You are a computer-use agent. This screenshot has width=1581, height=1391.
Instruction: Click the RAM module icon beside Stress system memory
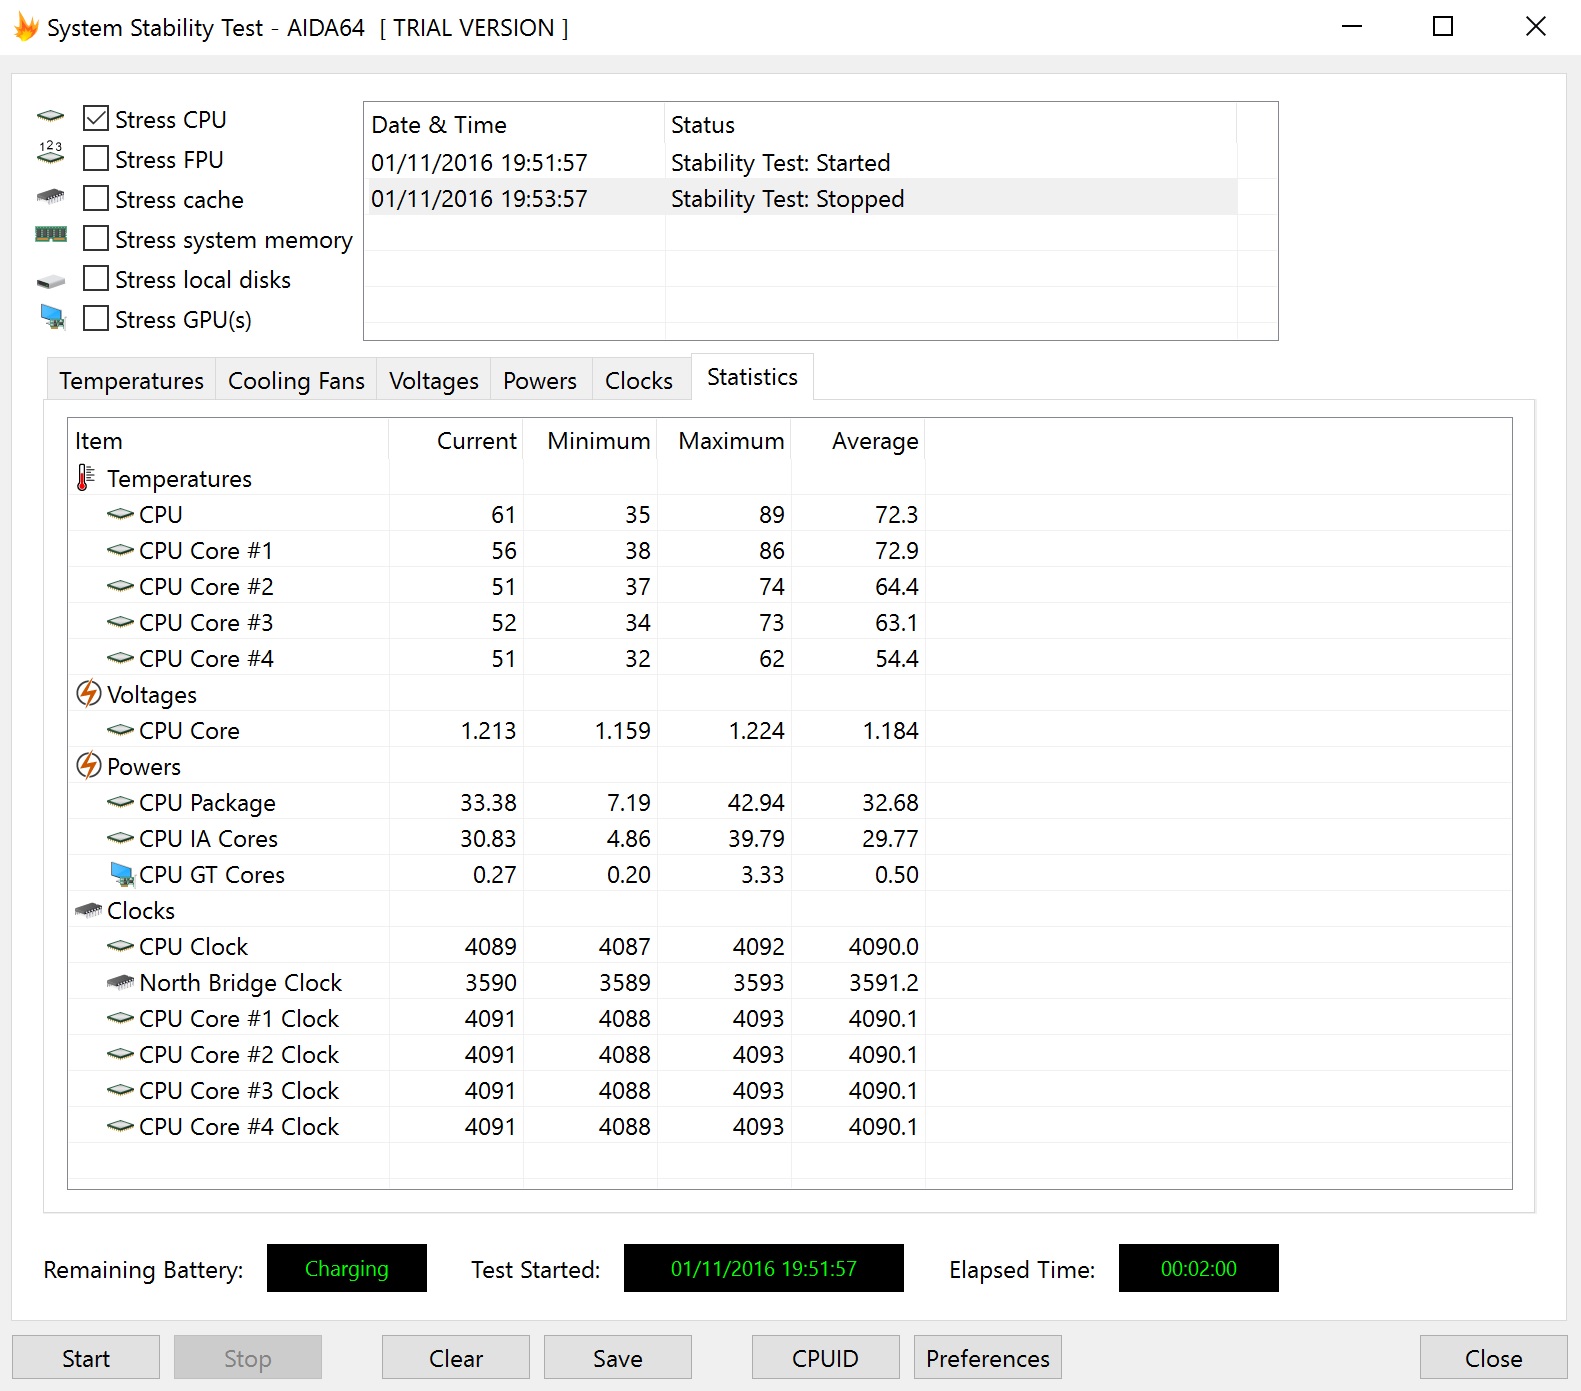(51, 234)
